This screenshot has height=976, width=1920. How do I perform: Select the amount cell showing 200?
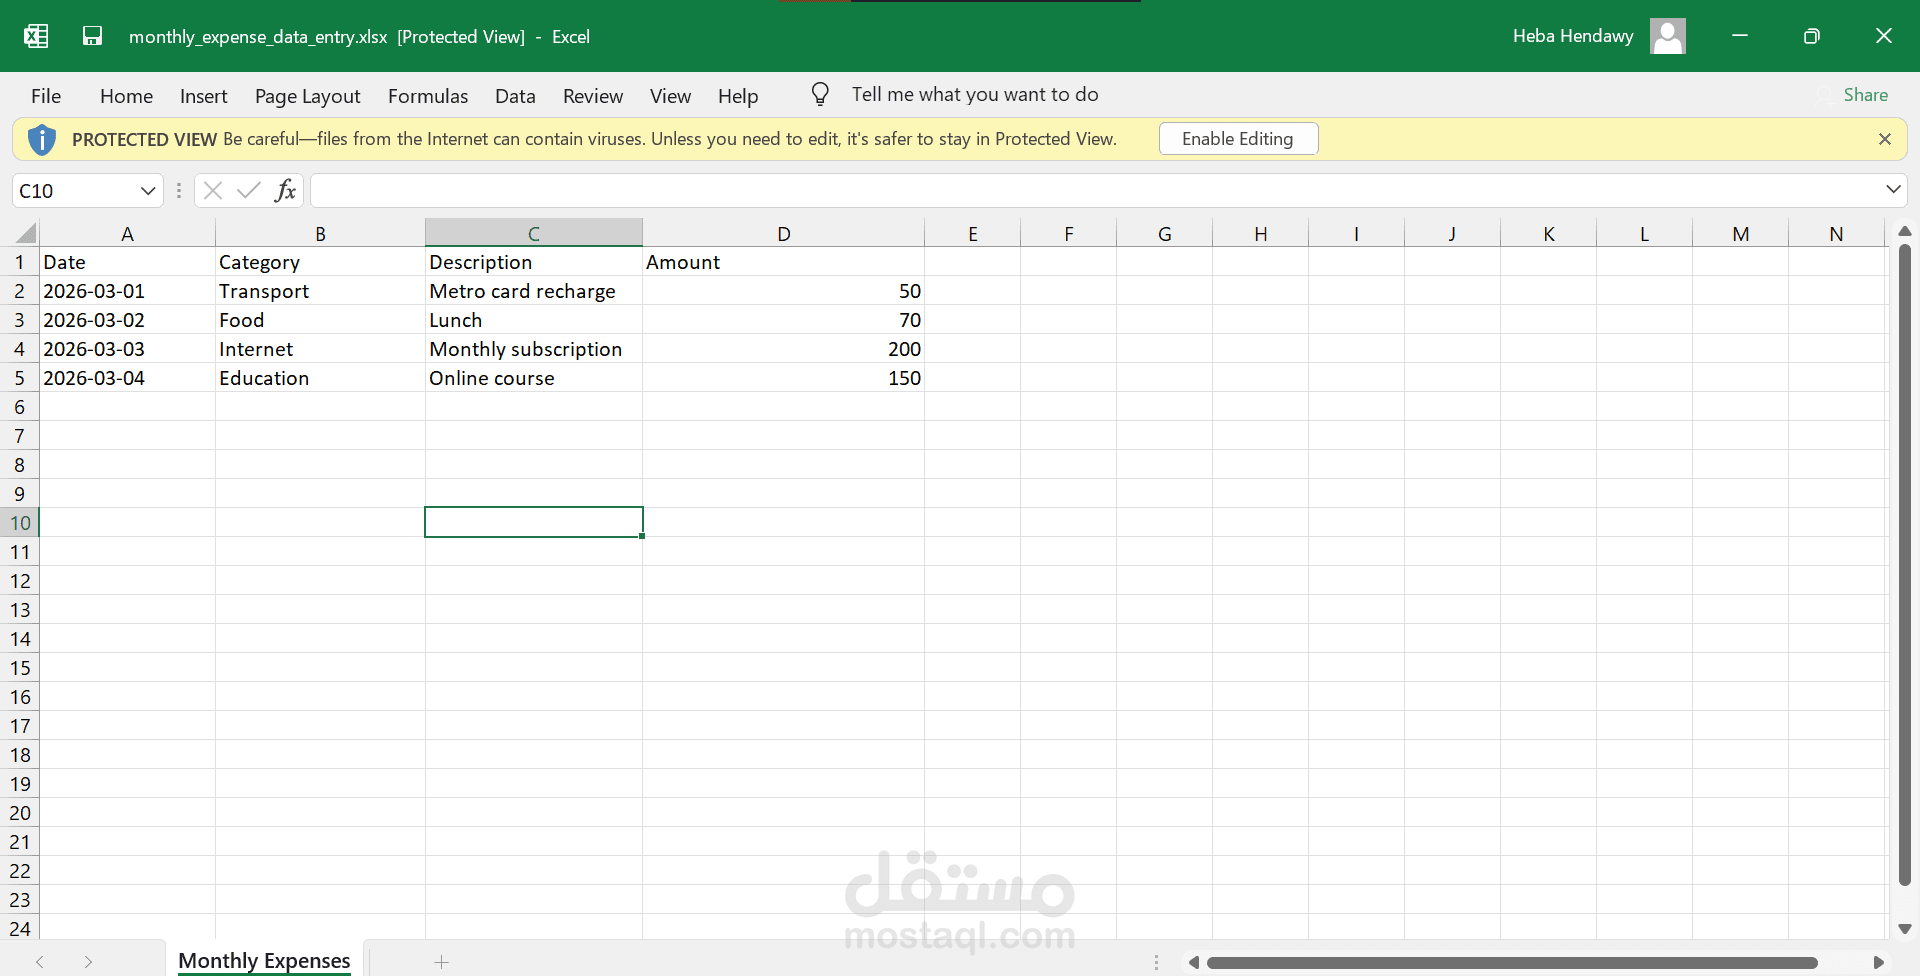point(784,349)
